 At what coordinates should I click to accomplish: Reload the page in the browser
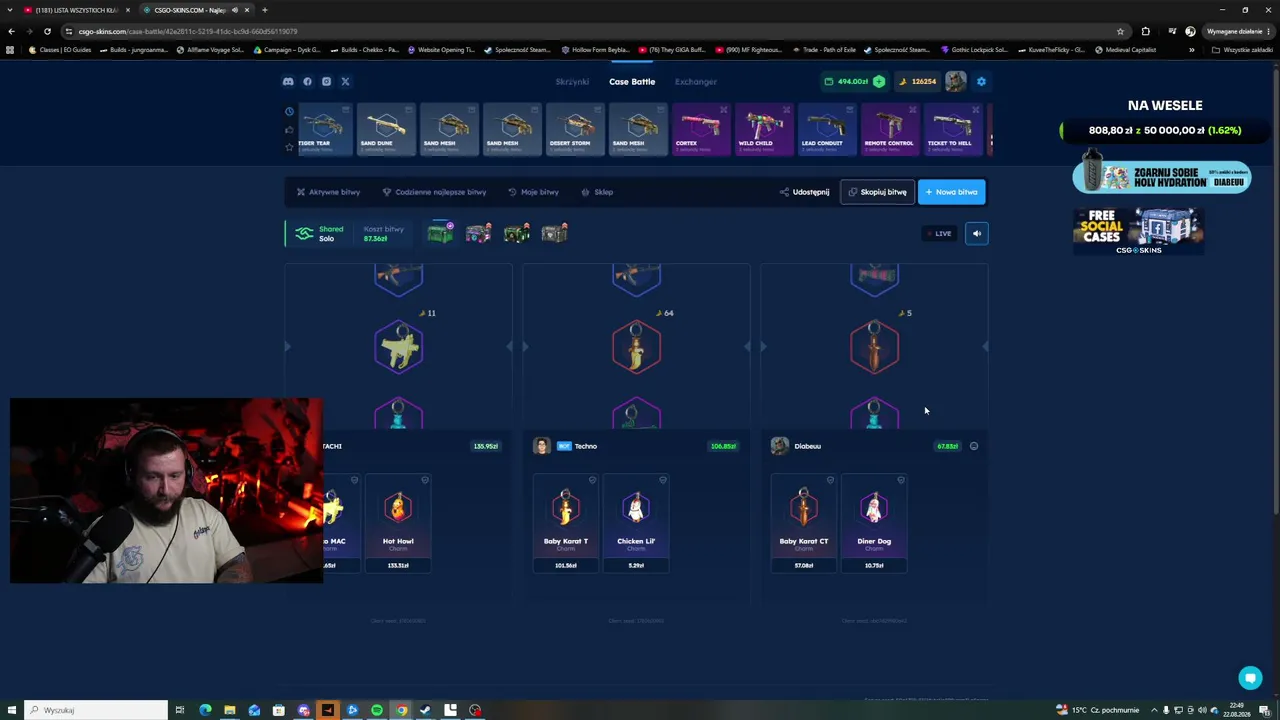pos(47,31)
